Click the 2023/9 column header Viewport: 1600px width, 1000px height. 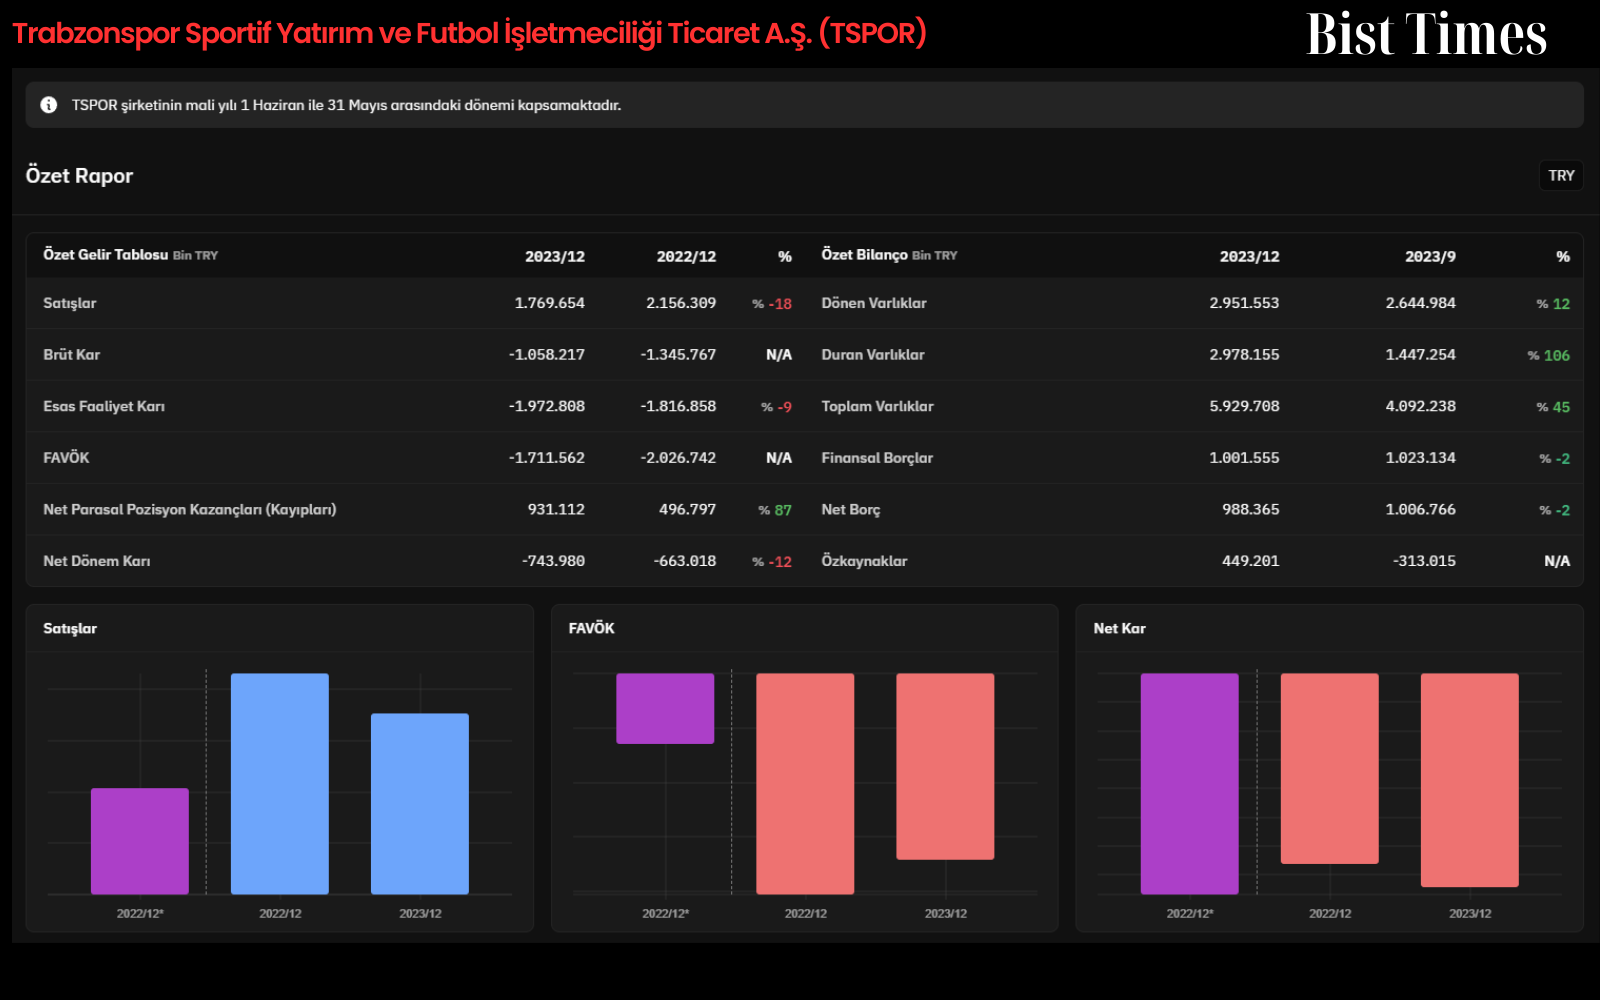click(1430, 257)
